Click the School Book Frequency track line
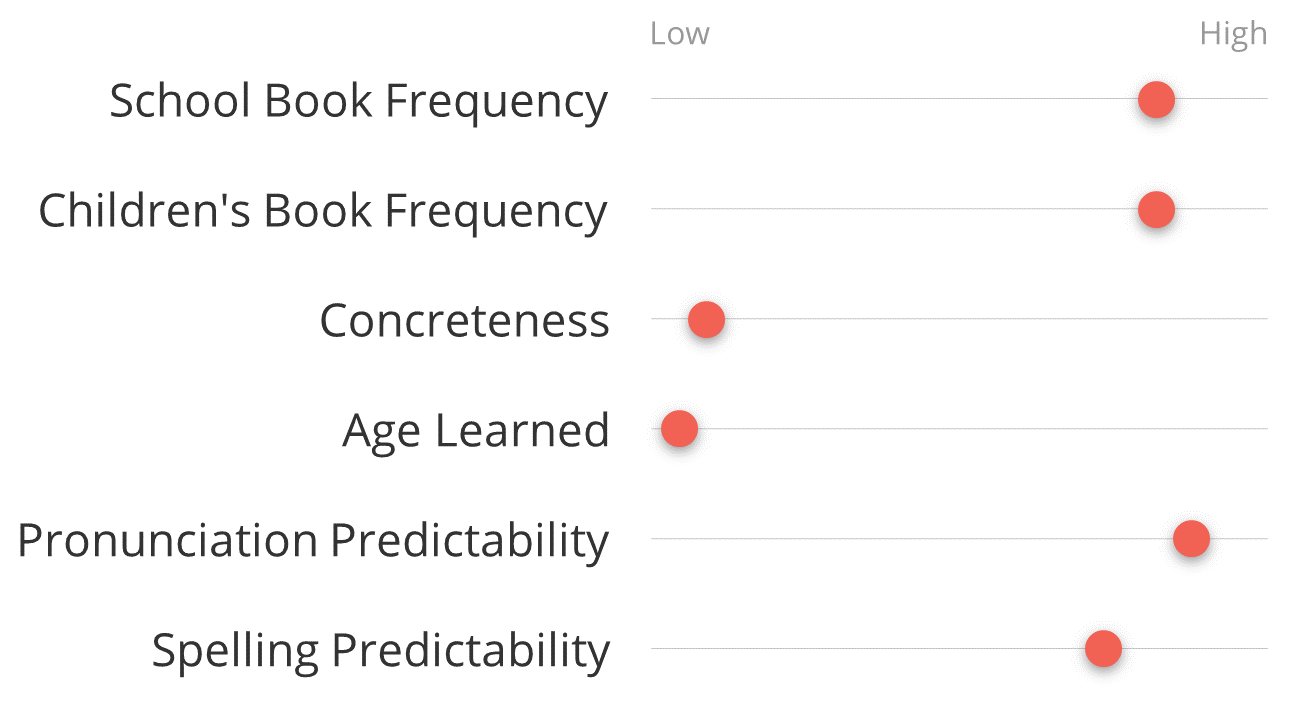The height and width of the screenshot is (710, 1302). click(959, 99)
